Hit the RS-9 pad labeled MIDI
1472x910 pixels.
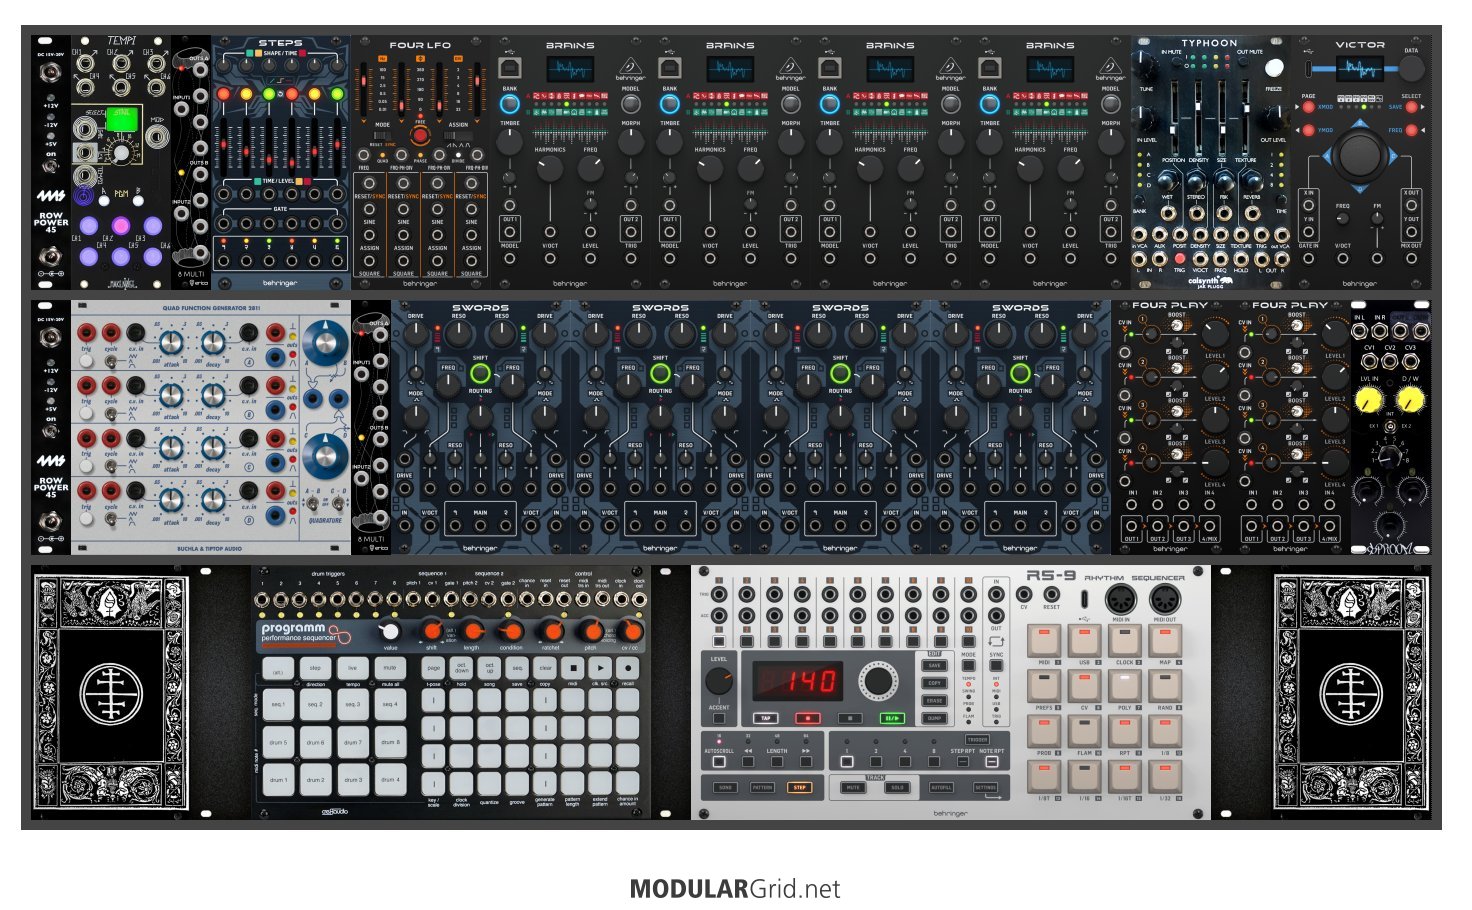(x=1044, y=641)
